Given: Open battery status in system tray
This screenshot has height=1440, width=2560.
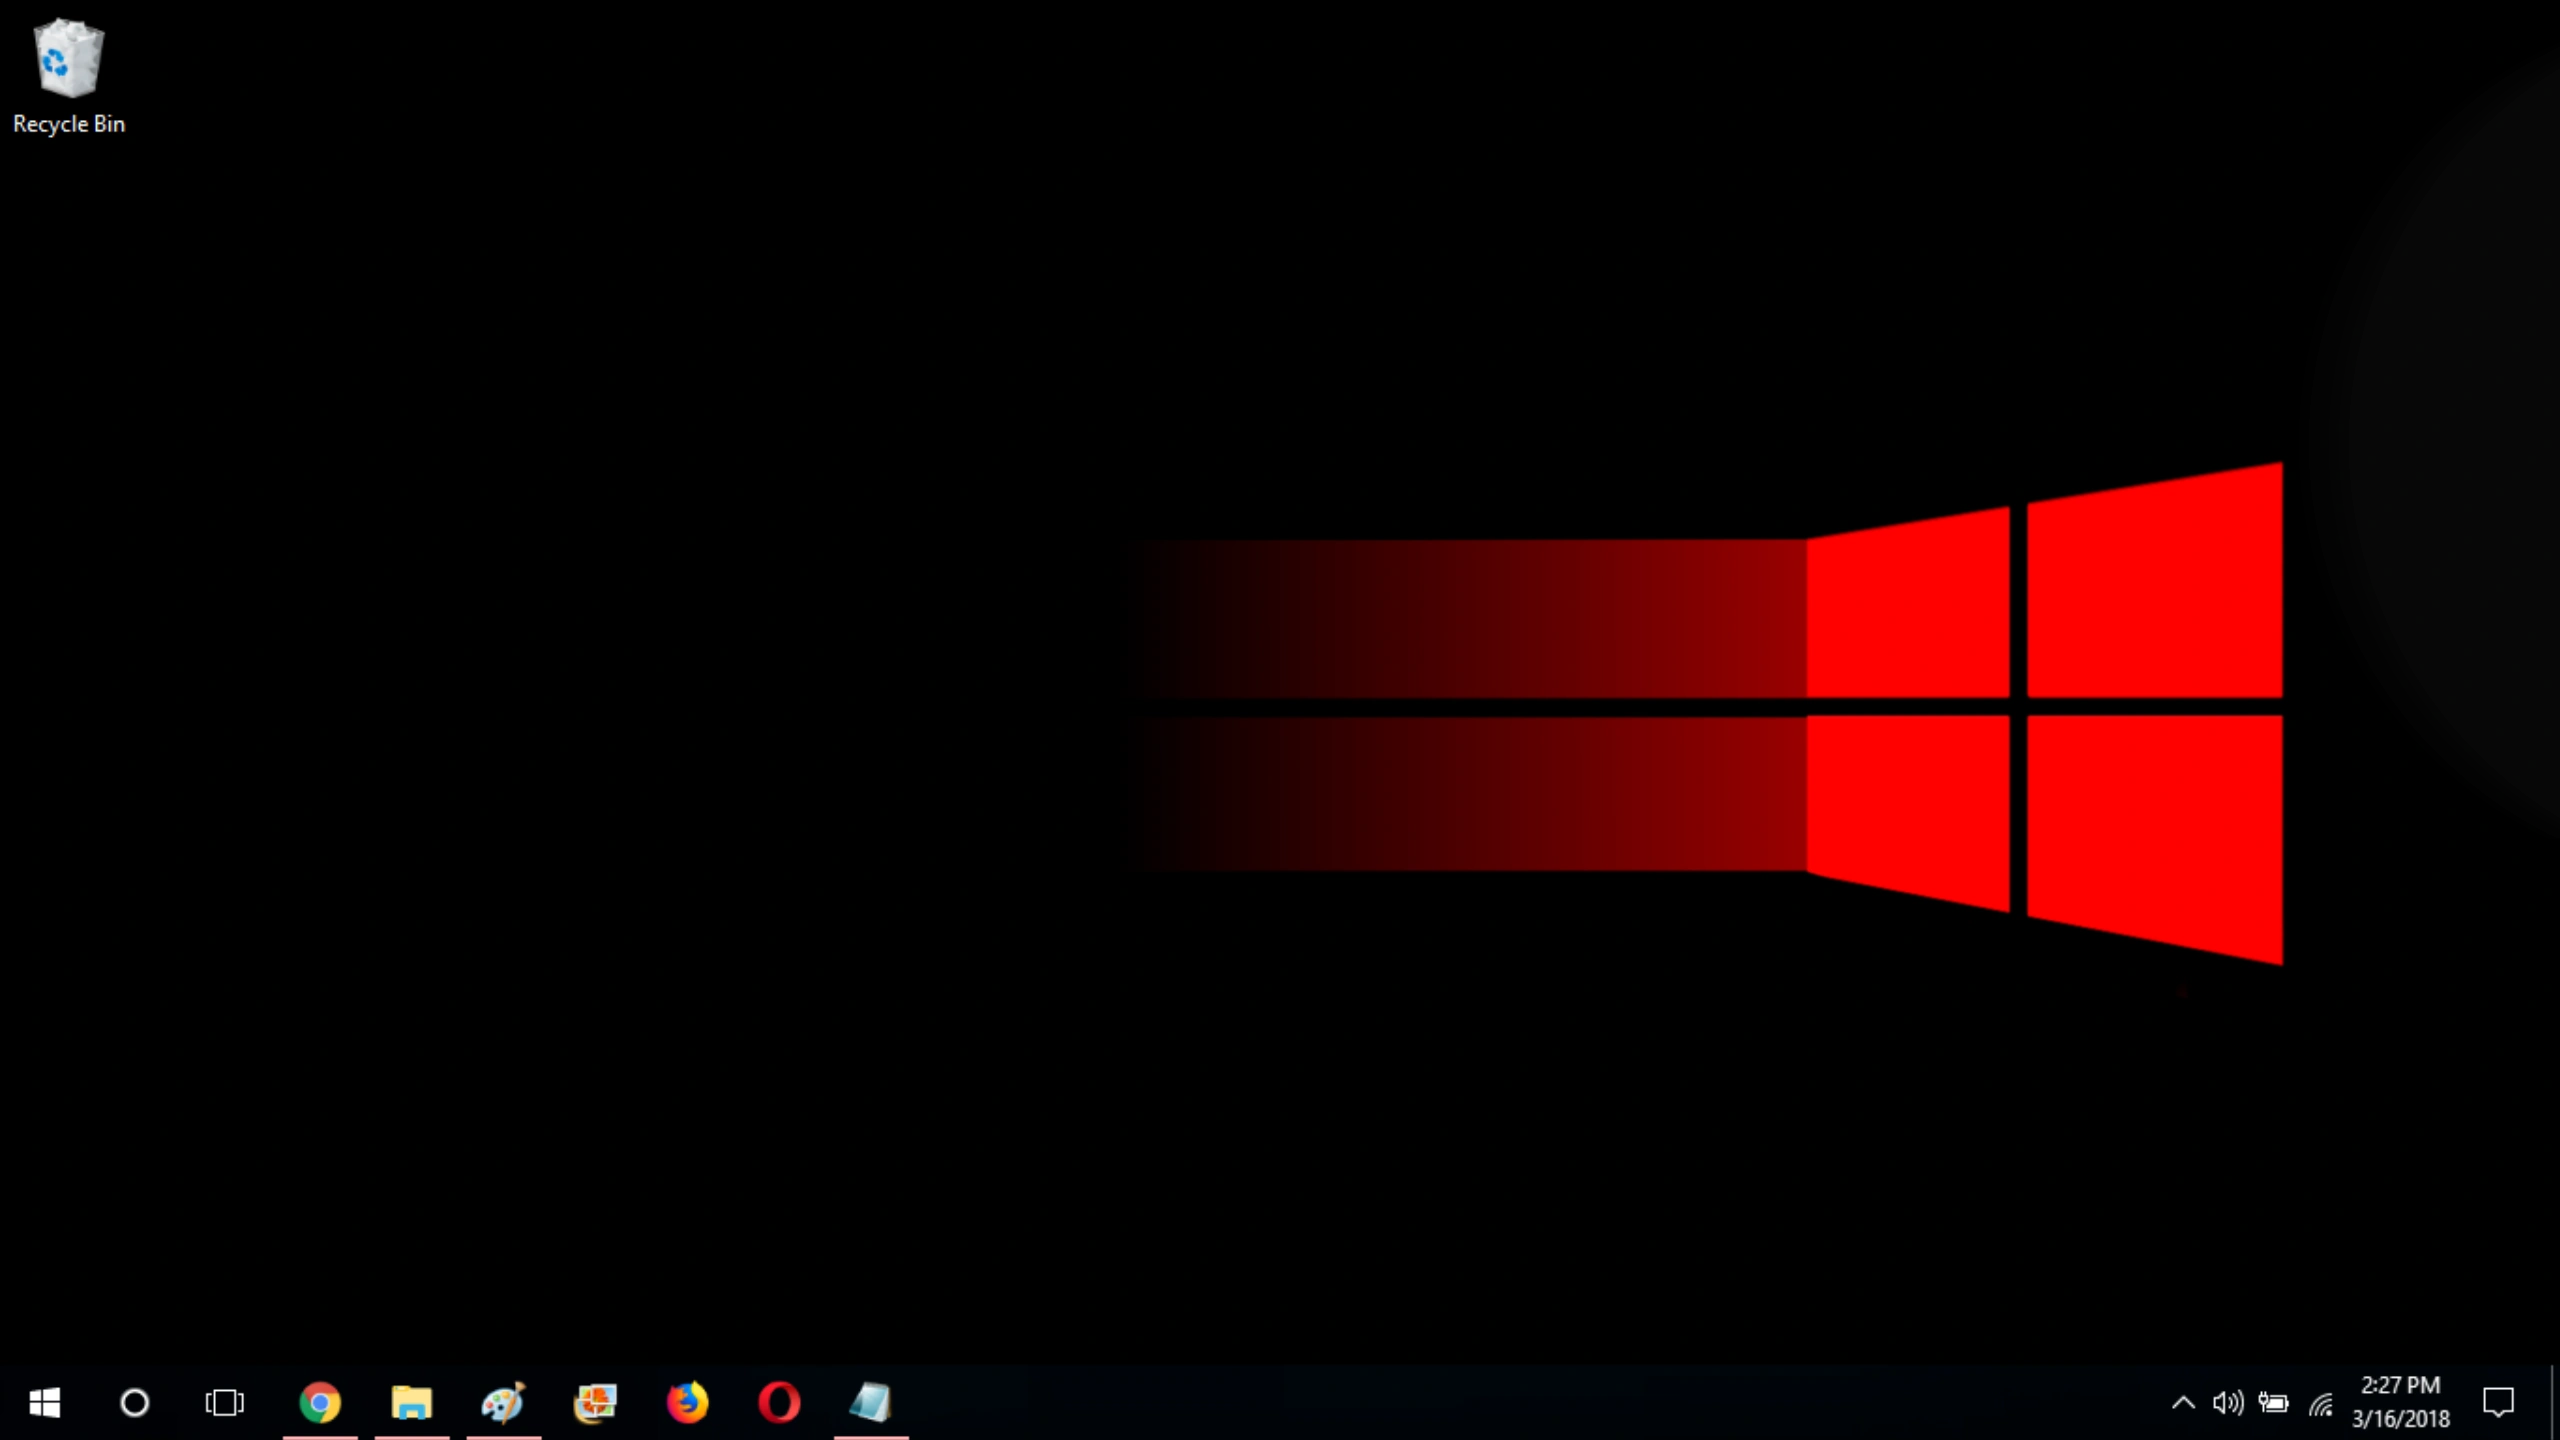Looking at the screenshot, I should (x=2274, y=1403).
